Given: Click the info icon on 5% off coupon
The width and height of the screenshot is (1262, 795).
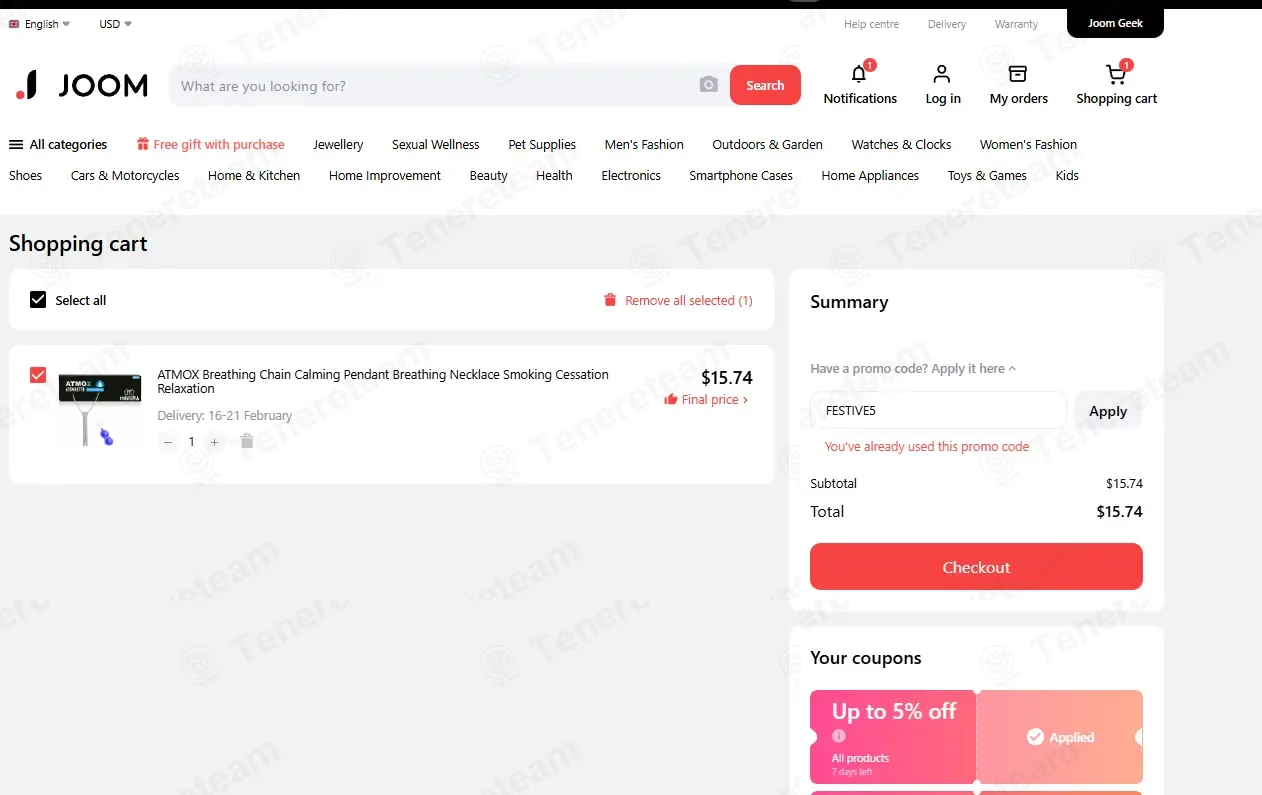Looking at the screenshot, I should click(839, 736).
